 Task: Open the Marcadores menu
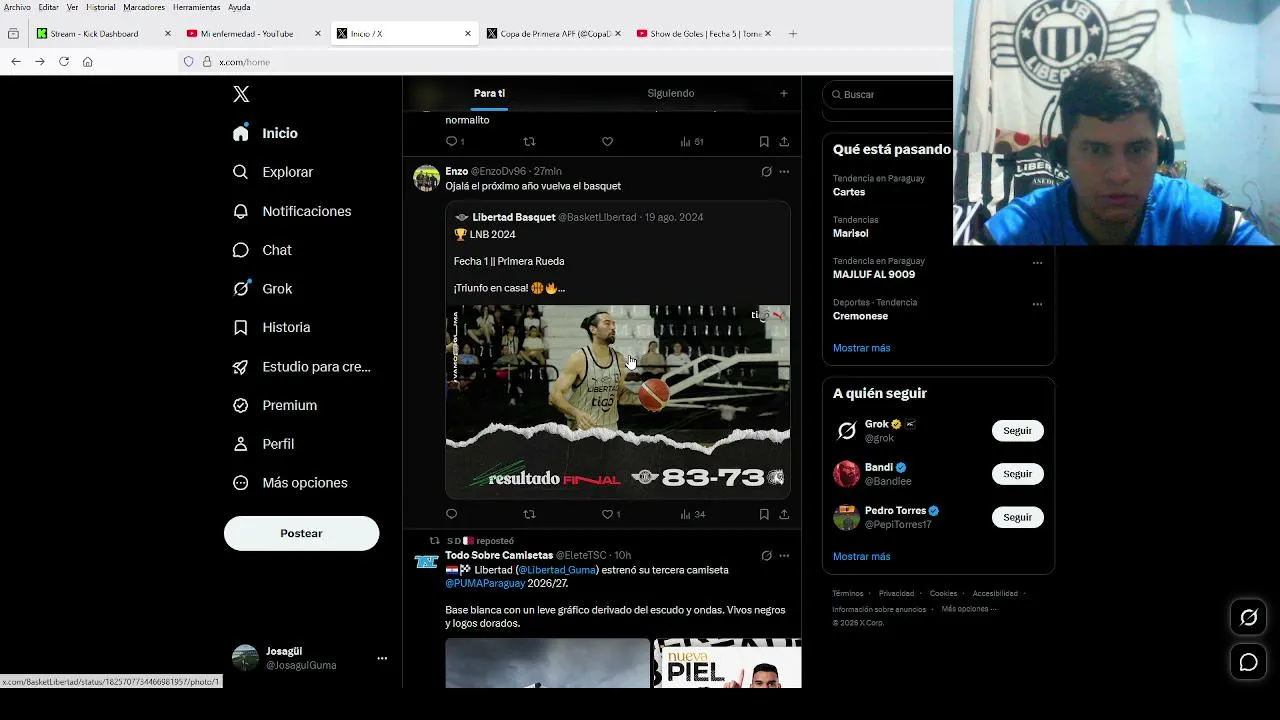pos(144,7)
